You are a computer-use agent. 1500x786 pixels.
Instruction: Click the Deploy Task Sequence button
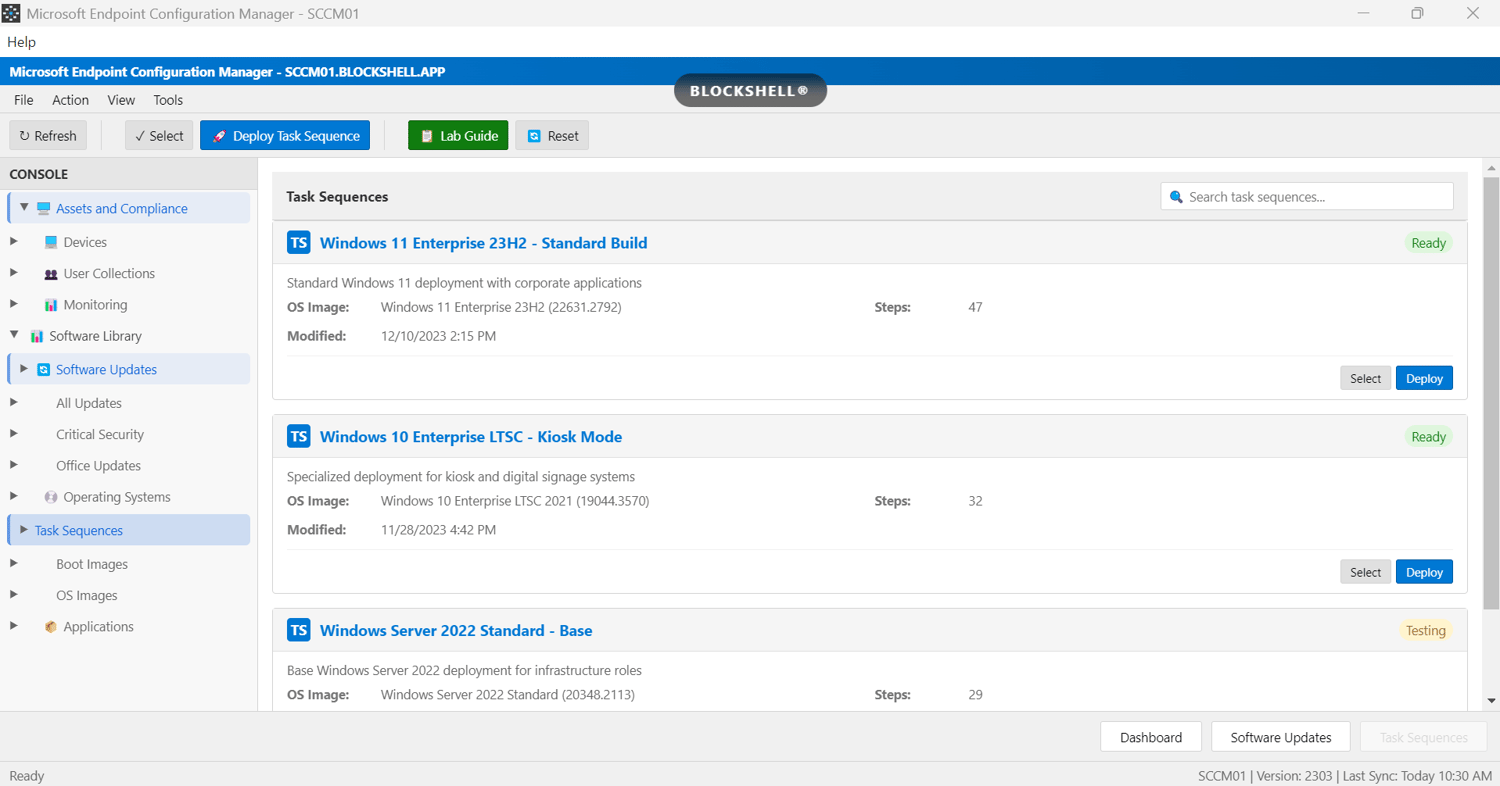click(285, 136)
